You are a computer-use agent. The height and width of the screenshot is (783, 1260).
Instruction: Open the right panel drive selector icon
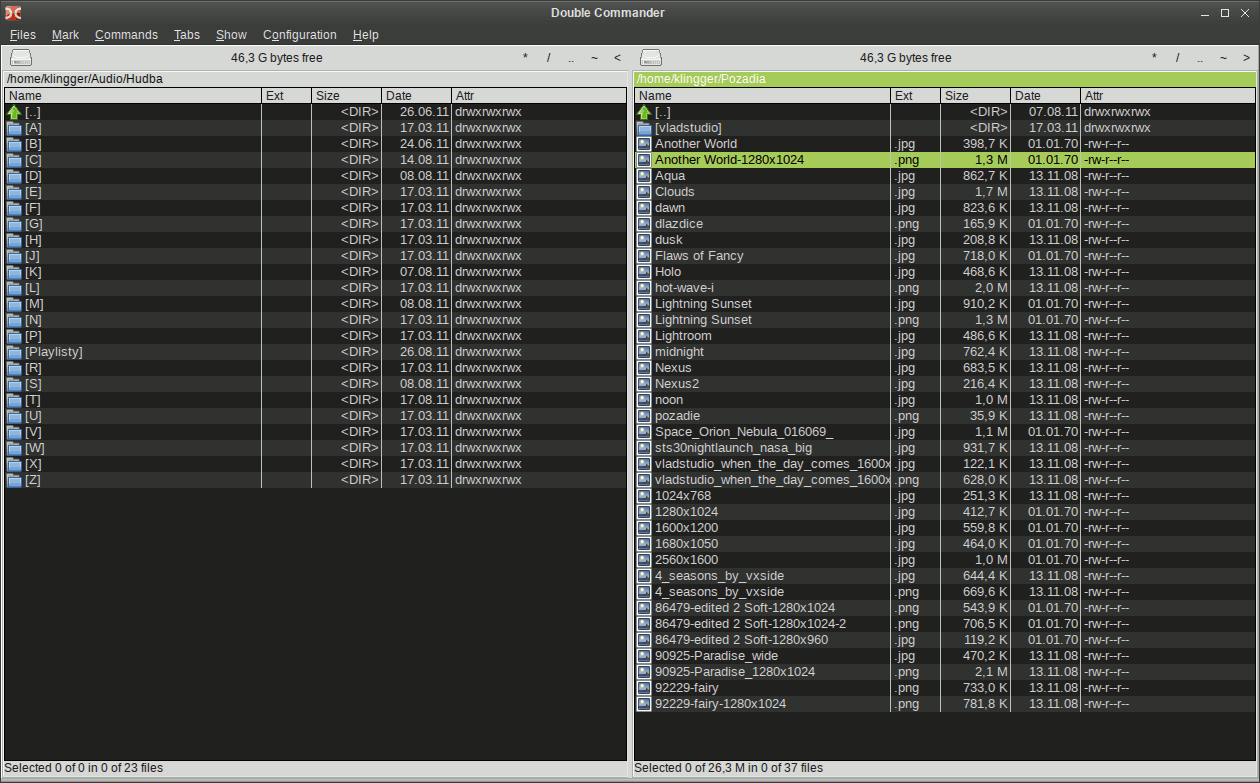click(x=651, y=58)
